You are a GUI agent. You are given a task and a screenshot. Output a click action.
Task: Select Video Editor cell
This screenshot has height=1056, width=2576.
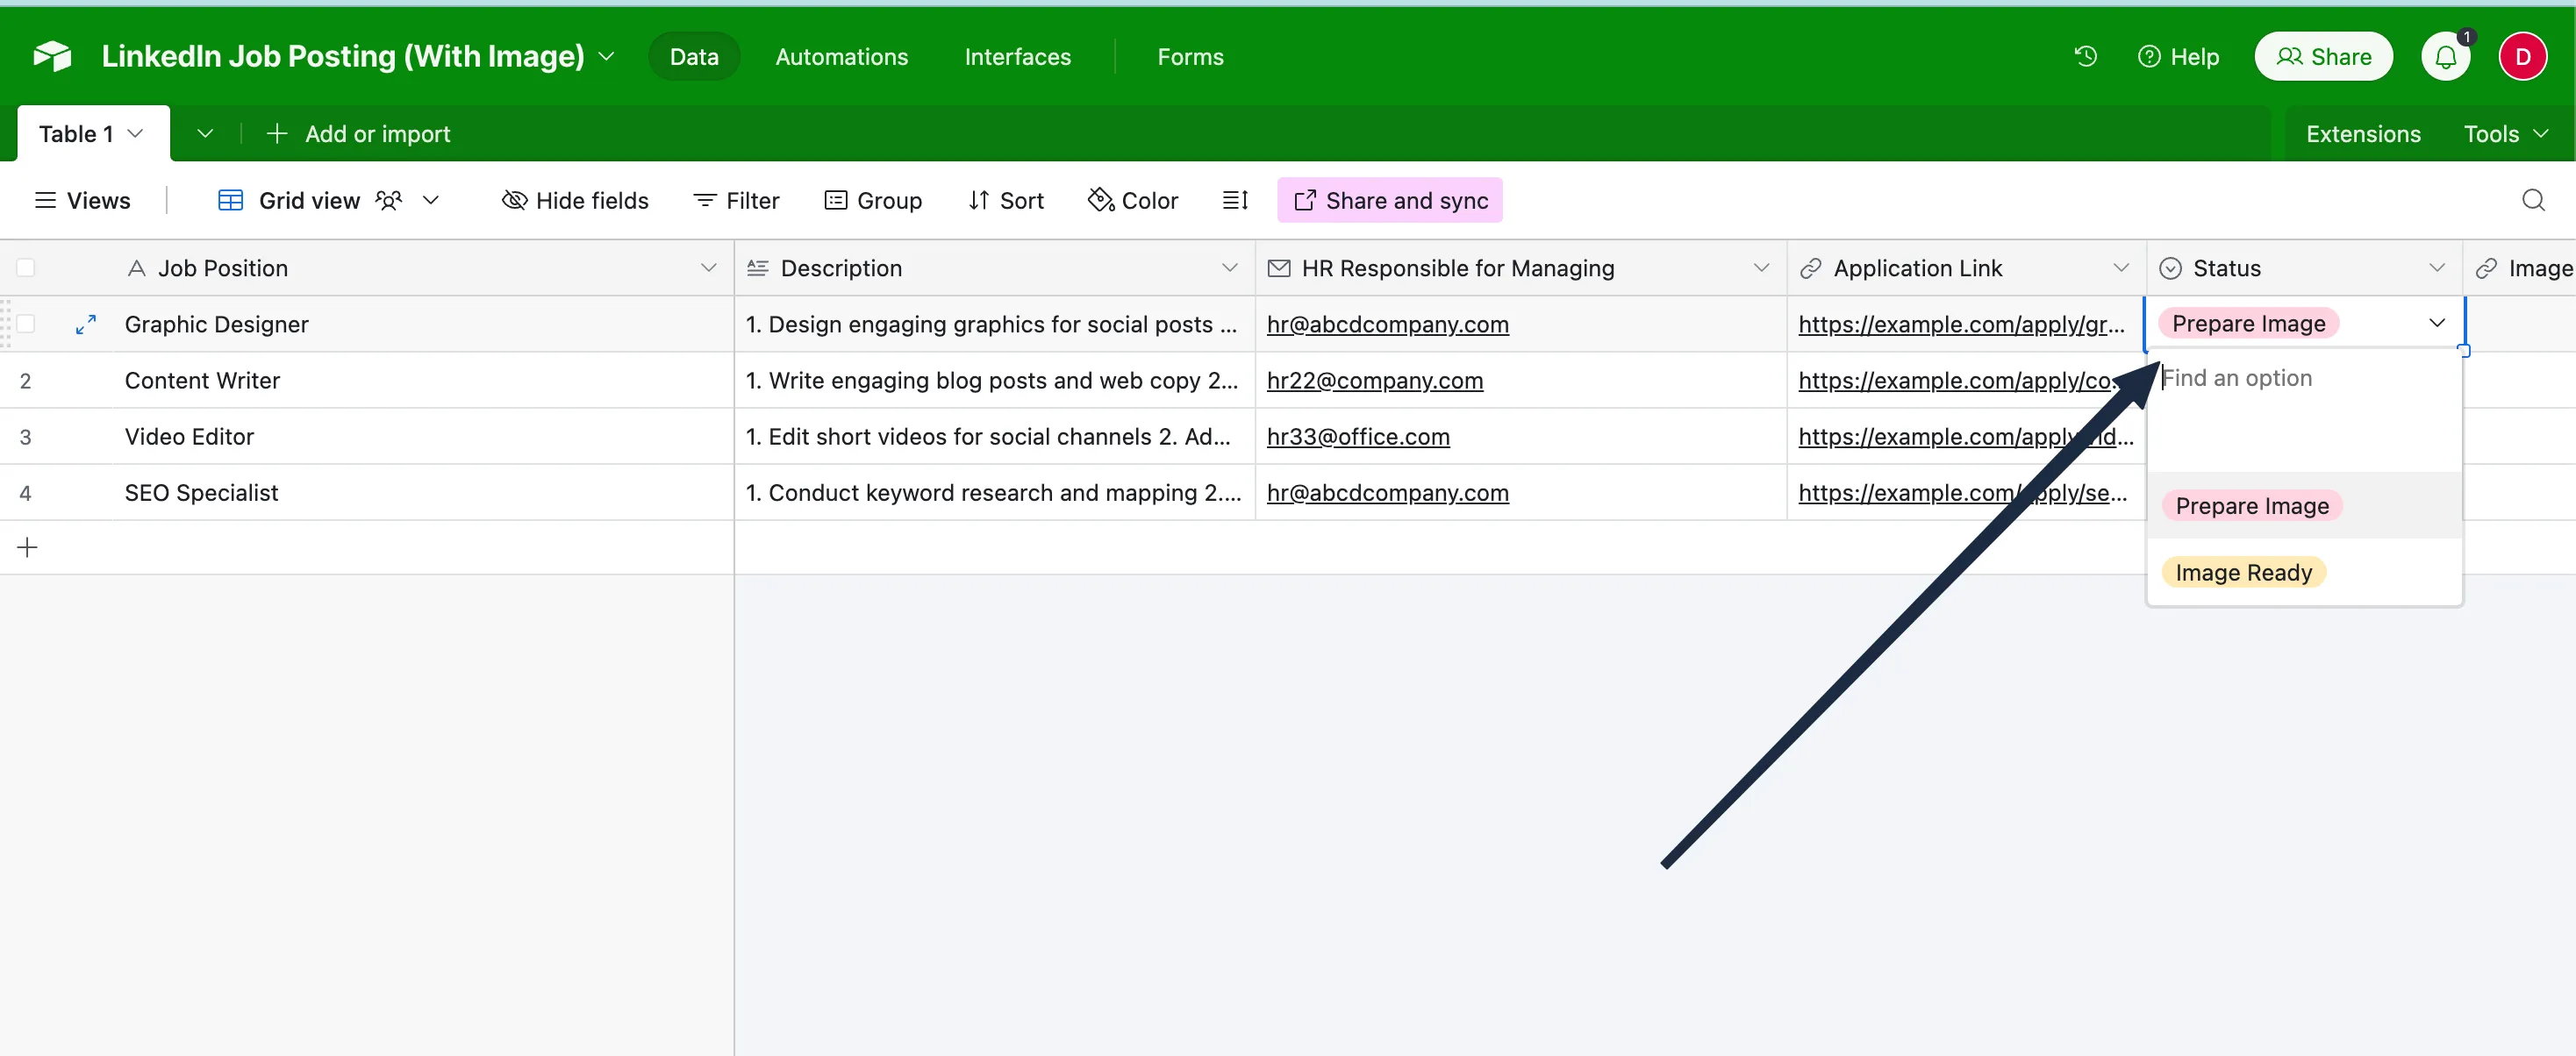click(x=422, y=436)
